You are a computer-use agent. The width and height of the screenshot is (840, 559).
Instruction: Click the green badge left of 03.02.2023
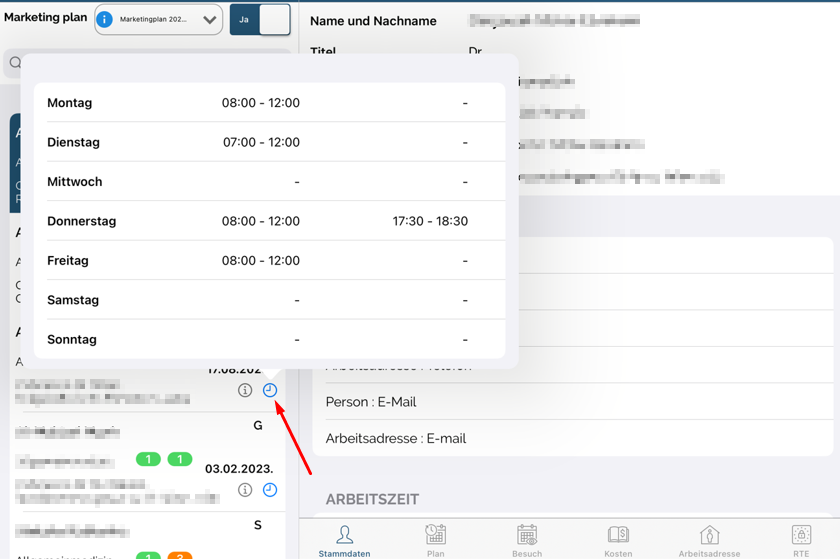[x=180, y=460]
